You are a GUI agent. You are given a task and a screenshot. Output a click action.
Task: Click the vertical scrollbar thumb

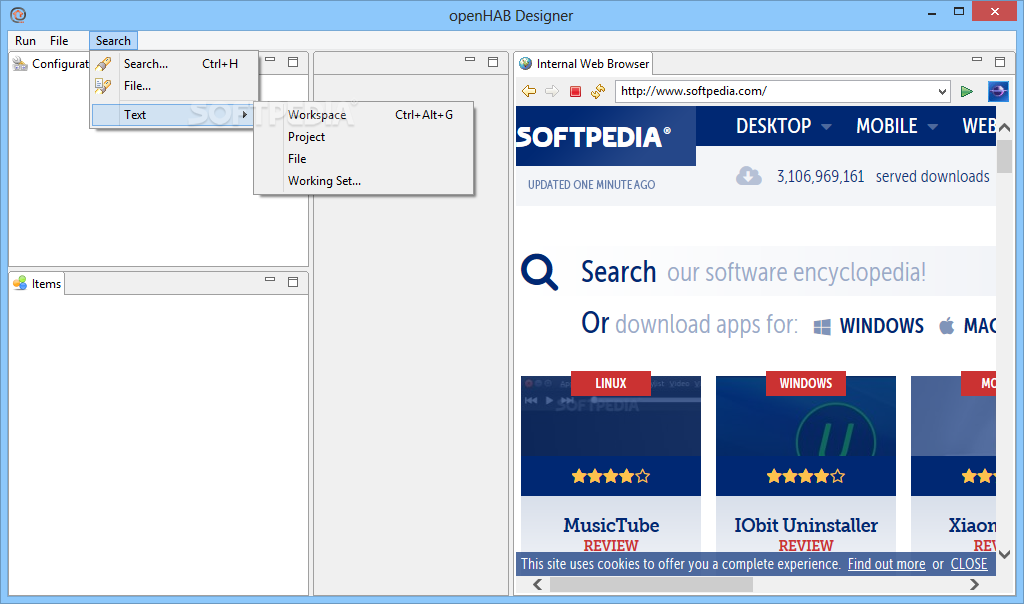(1005, 157)
